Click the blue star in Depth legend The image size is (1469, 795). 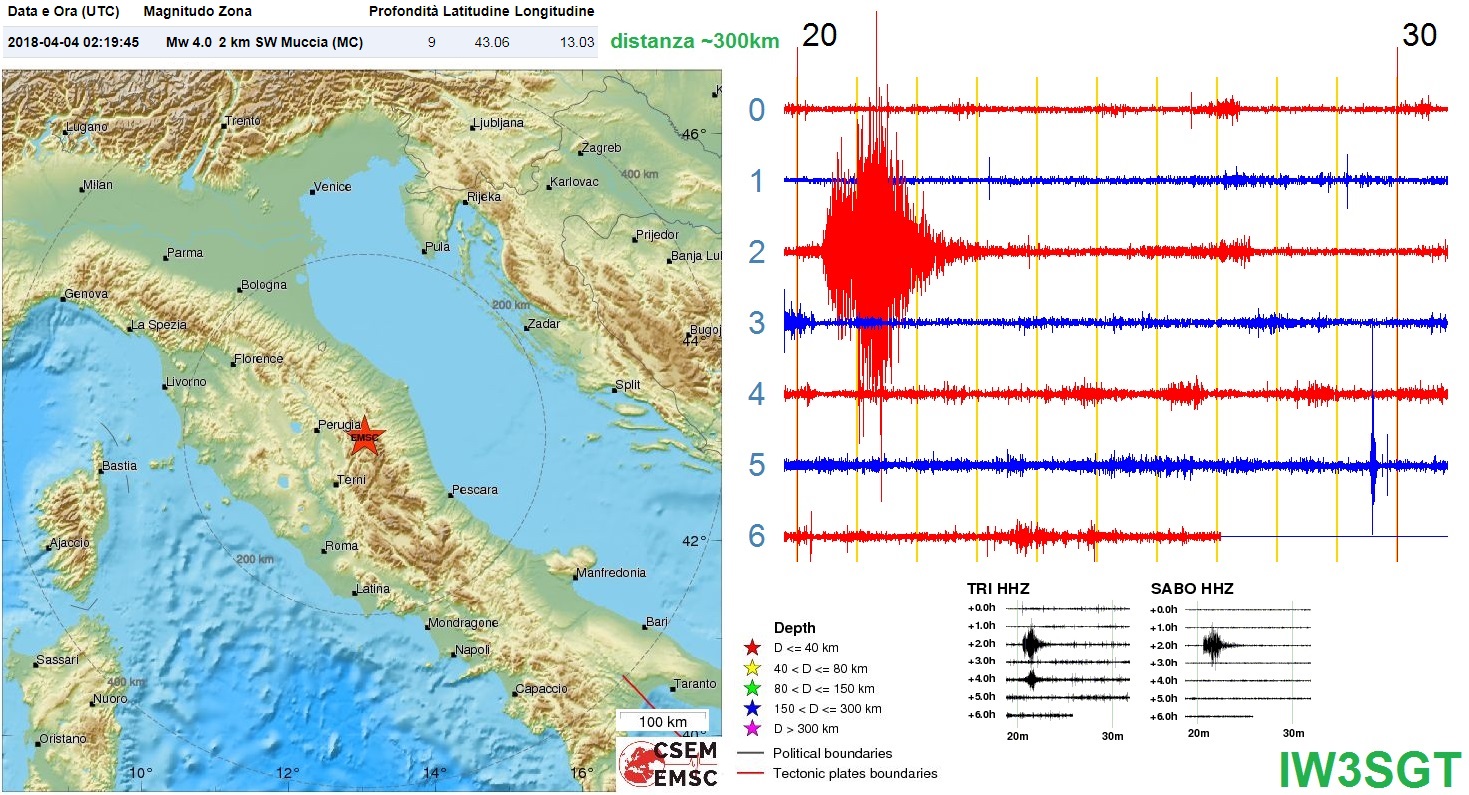[752, 709]
